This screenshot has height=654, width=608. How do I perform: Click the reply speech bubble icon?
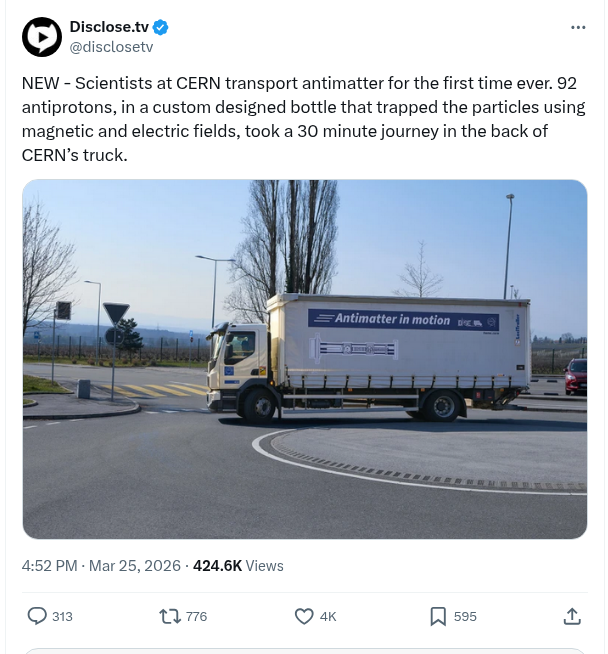point(37,616)
